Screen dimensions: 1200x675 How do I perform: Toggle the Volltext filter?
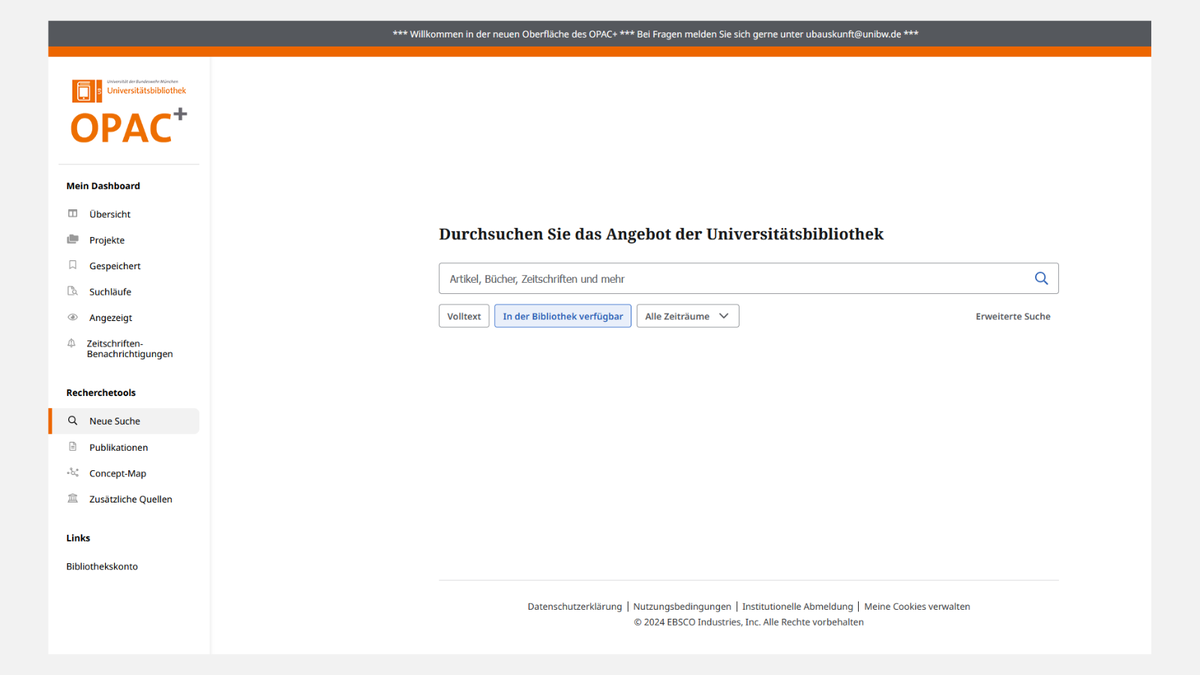click(x=464, y=316)
